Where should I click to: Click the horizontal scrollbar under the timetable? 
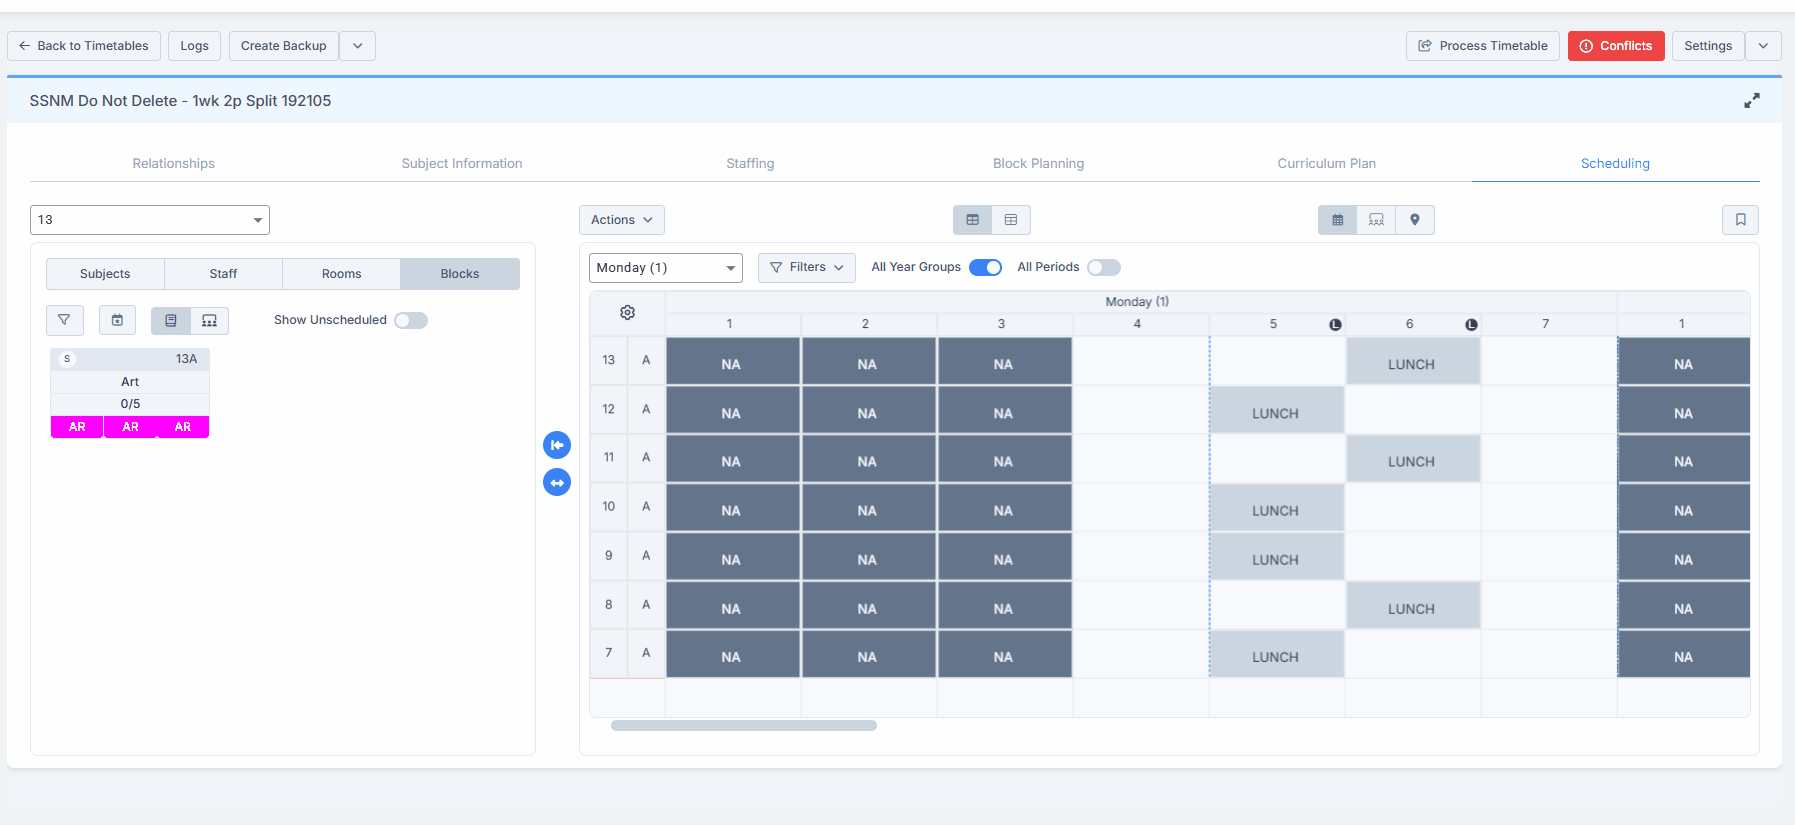pyautogui.click(x=743, y=726)
